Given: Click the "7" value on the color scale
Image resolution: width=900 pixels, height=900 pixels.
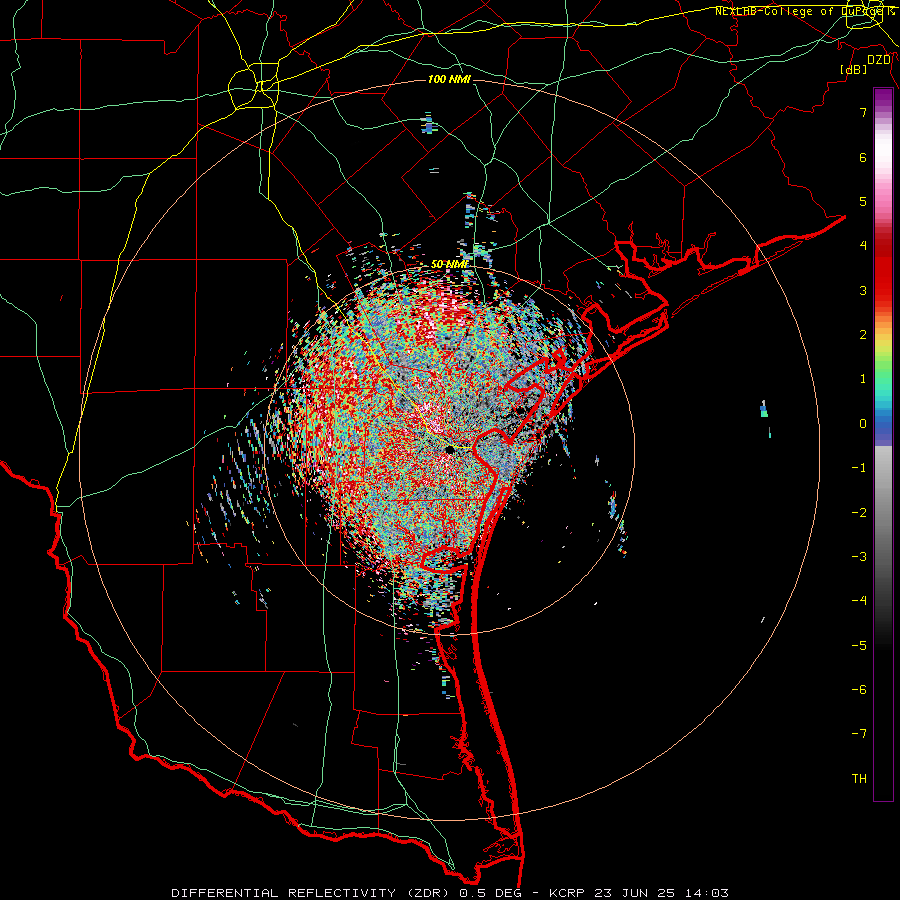Looking at the screenshot, I should [863, 112].
